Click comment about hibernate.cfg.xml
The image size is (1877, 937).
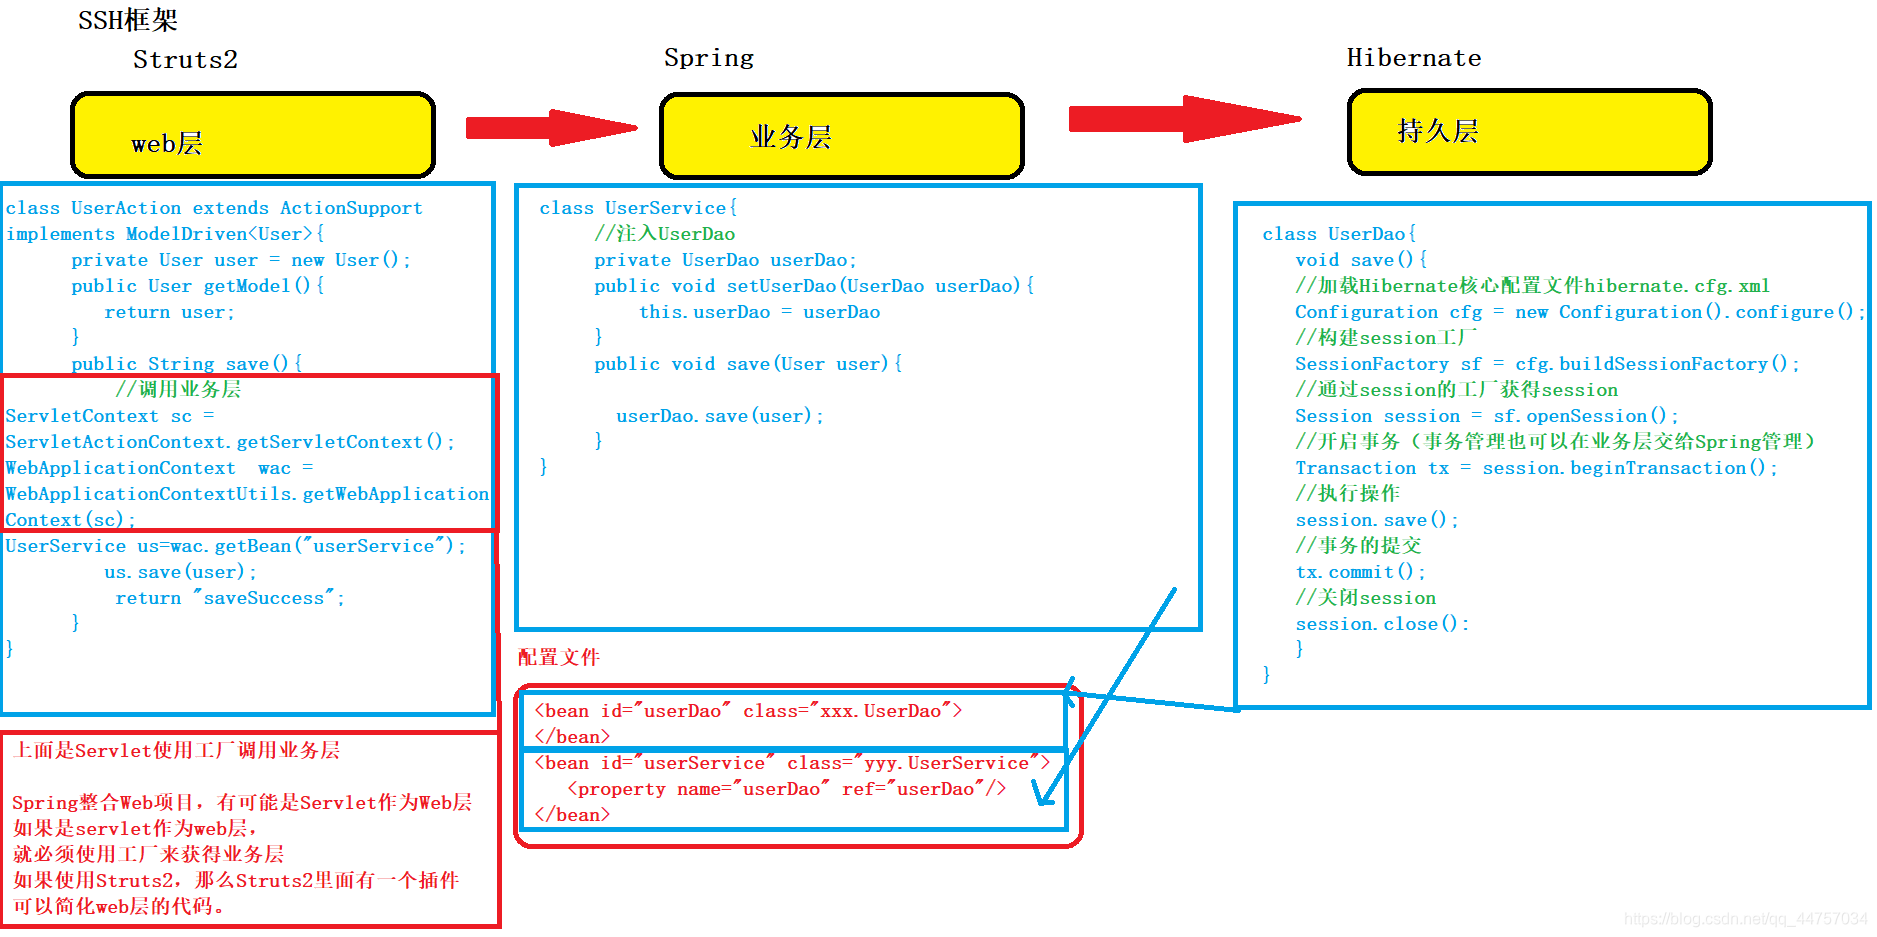(1532, 286)
